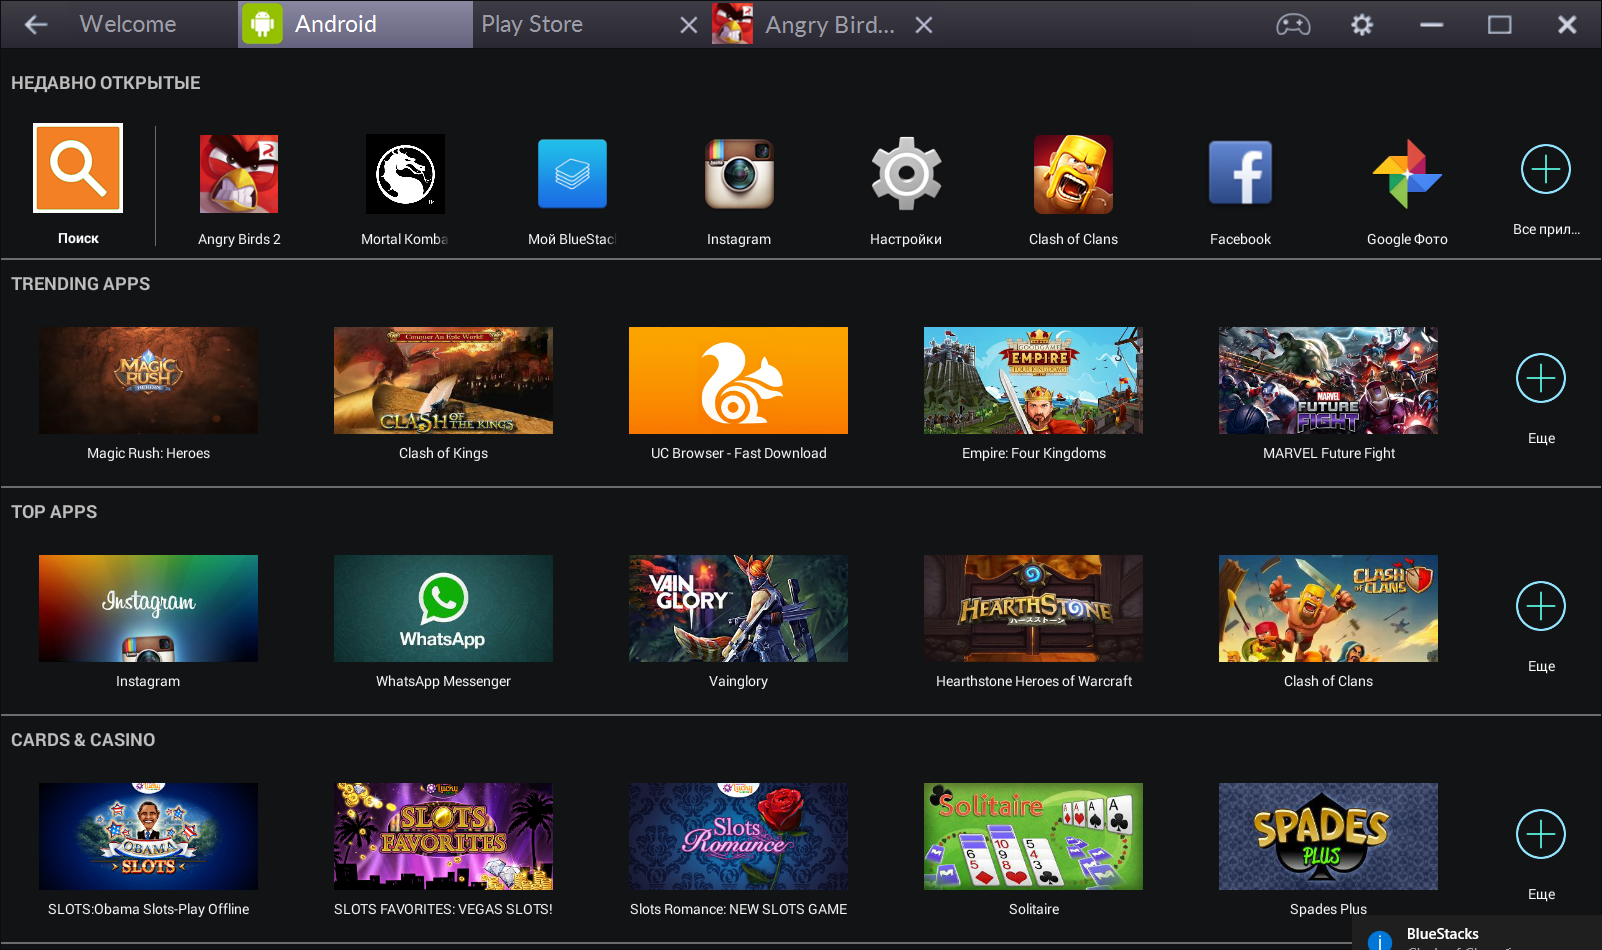The image size is (1602, 950).
Task: Select the UC Browser trending app thumbnail
Action: pos(738,381)
